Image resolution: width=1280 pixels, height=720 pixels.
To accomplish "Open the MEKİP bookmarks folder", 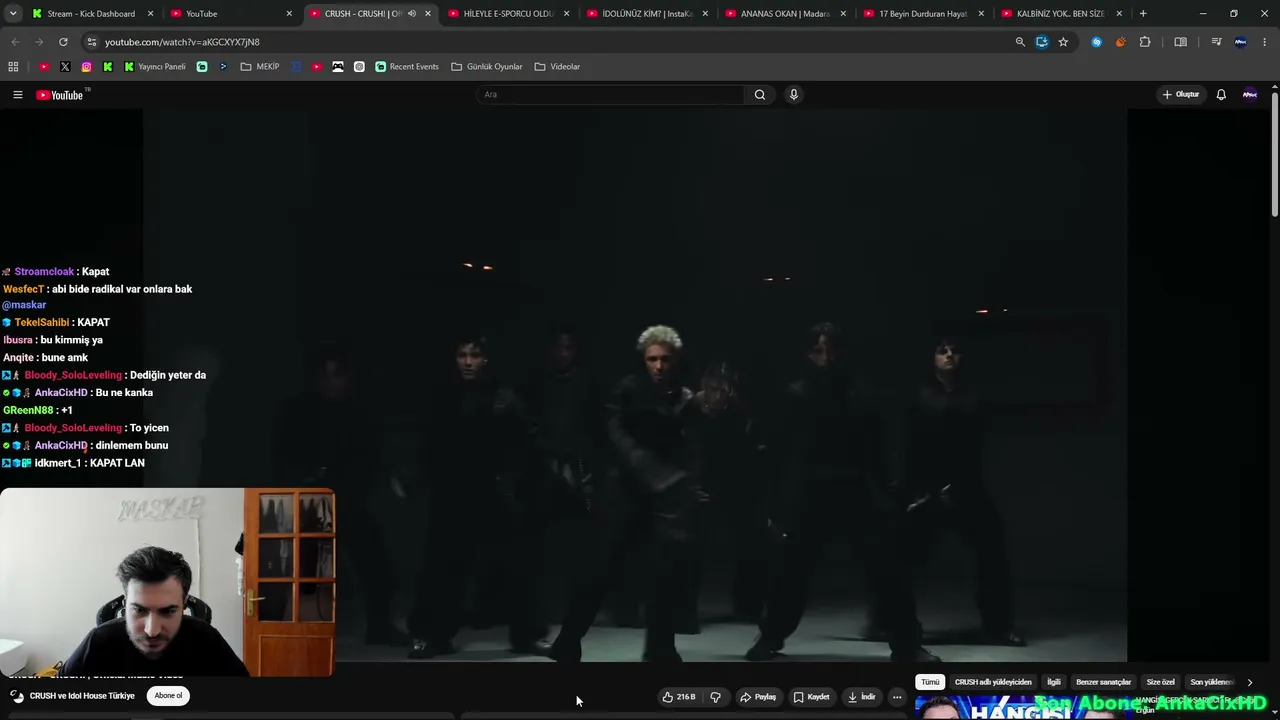I will click(260, 67).
